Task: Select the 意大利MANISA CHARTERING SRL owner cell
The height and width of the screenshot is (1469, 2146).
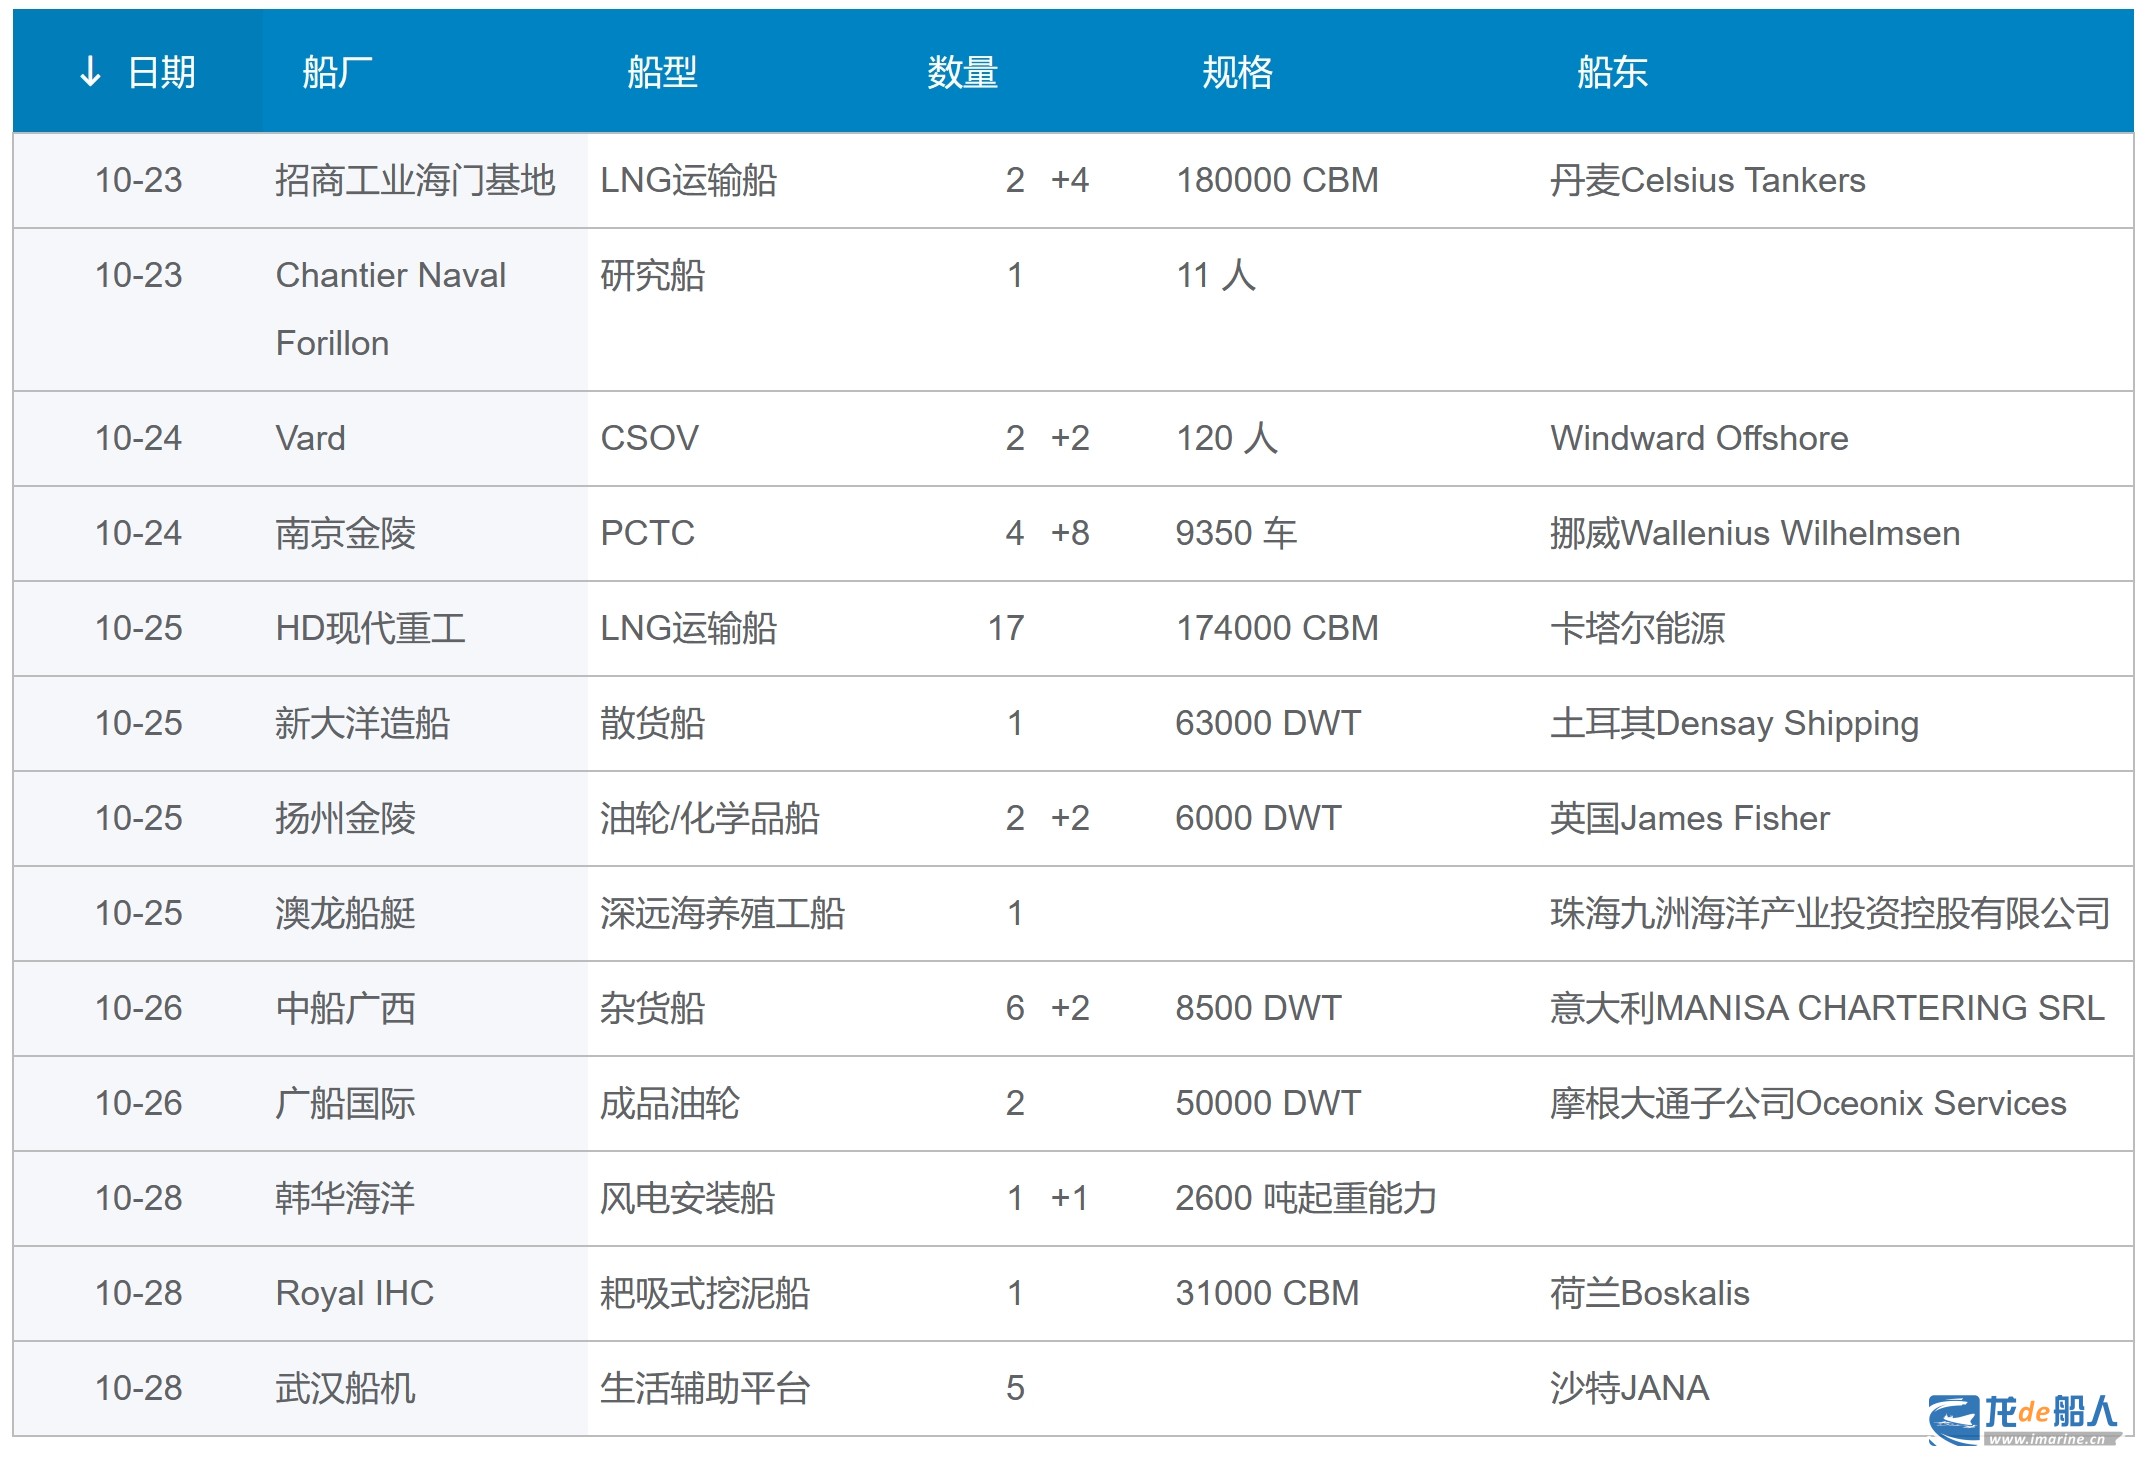Action: [x=1827, y=1008]
